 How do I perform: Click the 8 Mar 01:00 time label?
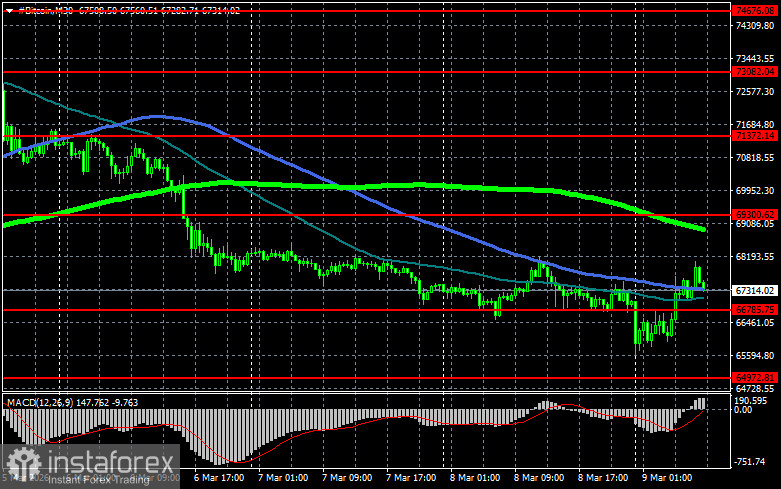click(475, 478)
